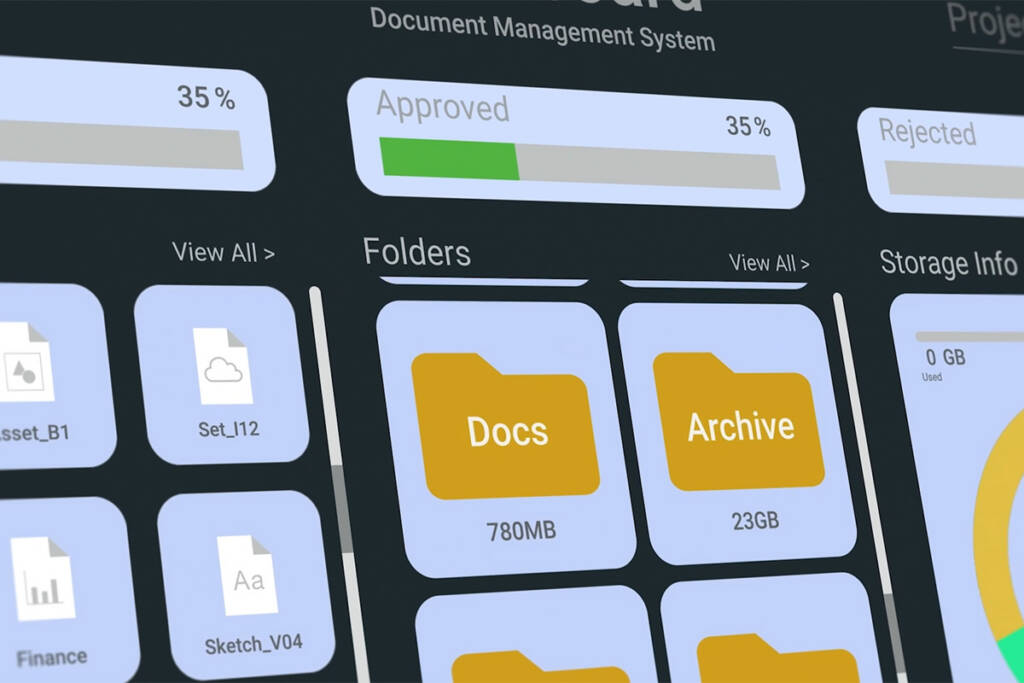Open the Docs folder icon

506,426
